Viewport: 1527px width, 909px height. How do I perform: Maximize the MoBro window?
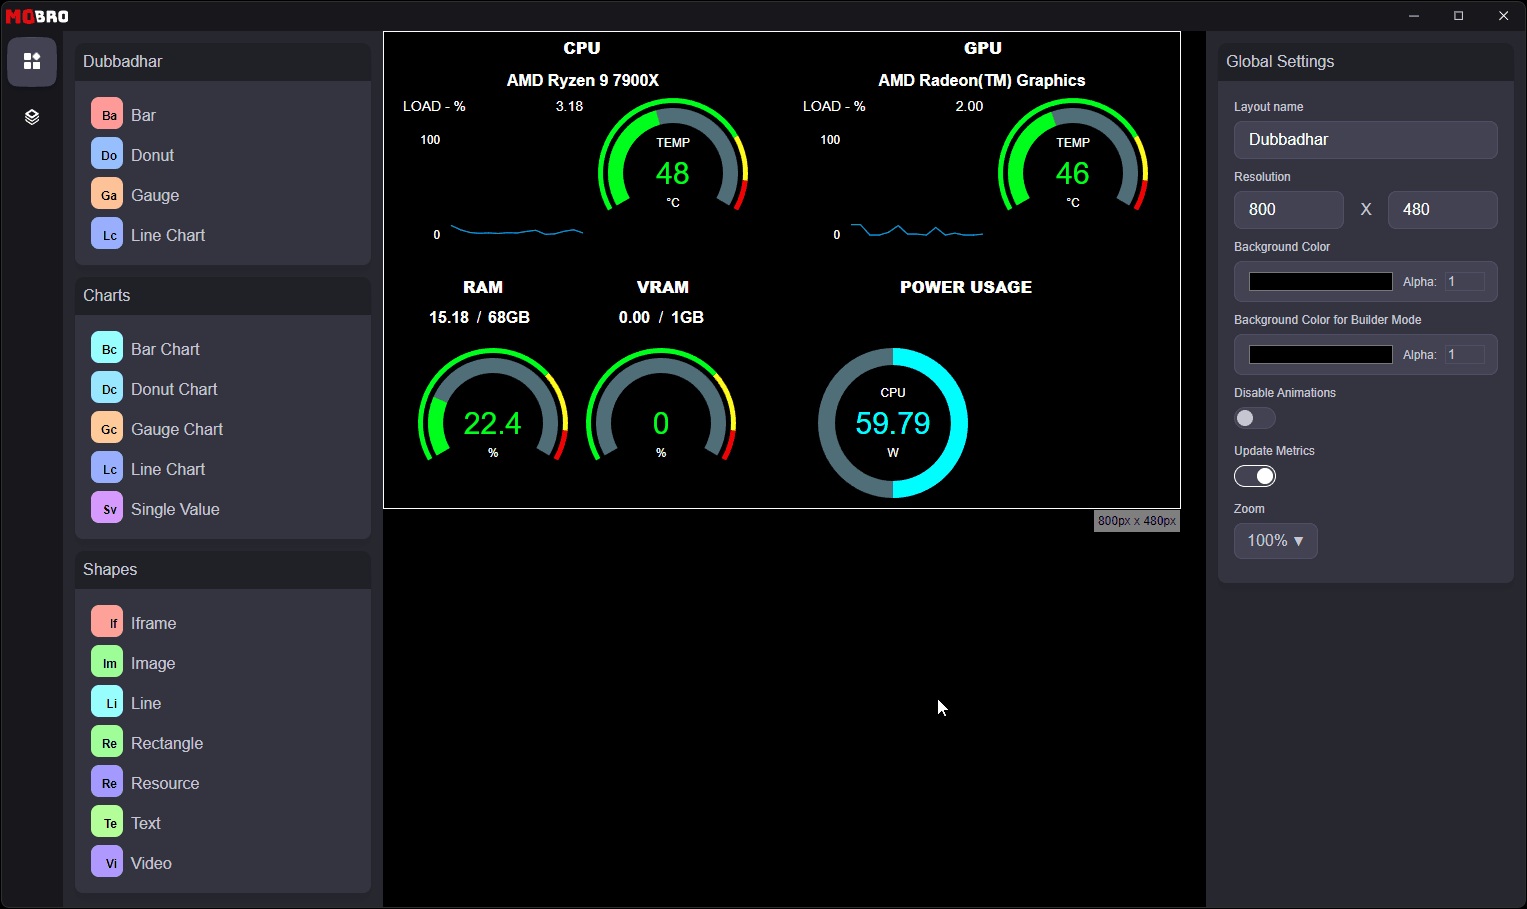point(1459,16)
